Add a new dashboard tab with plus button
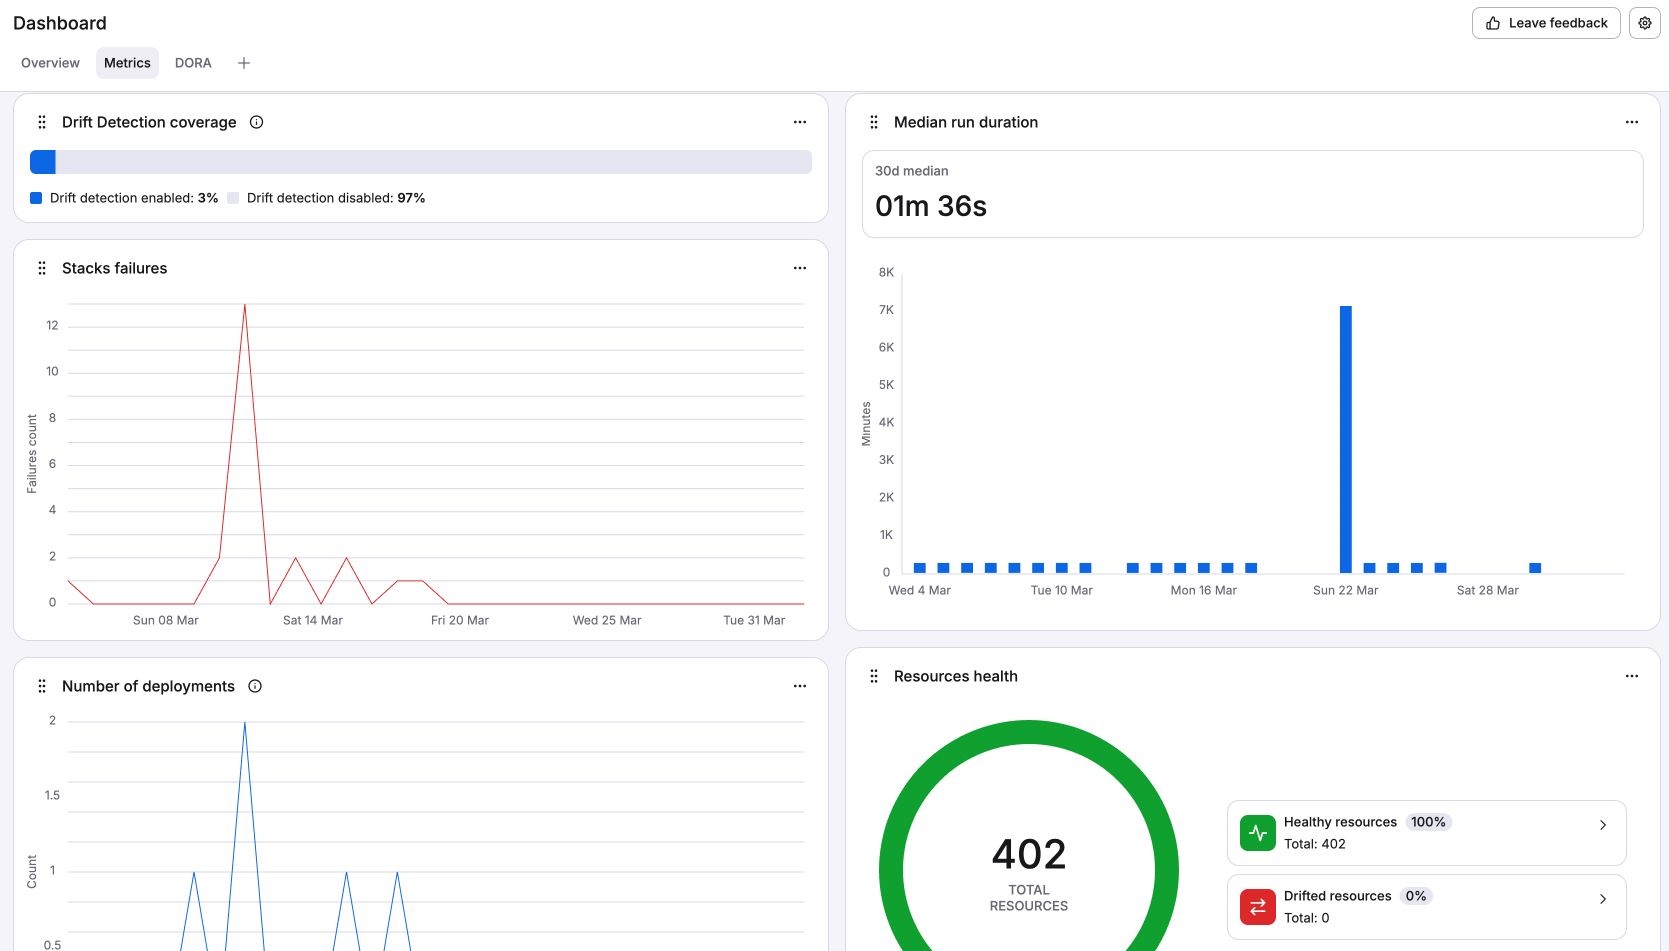 pyautogui.click(x=243, y=62)
